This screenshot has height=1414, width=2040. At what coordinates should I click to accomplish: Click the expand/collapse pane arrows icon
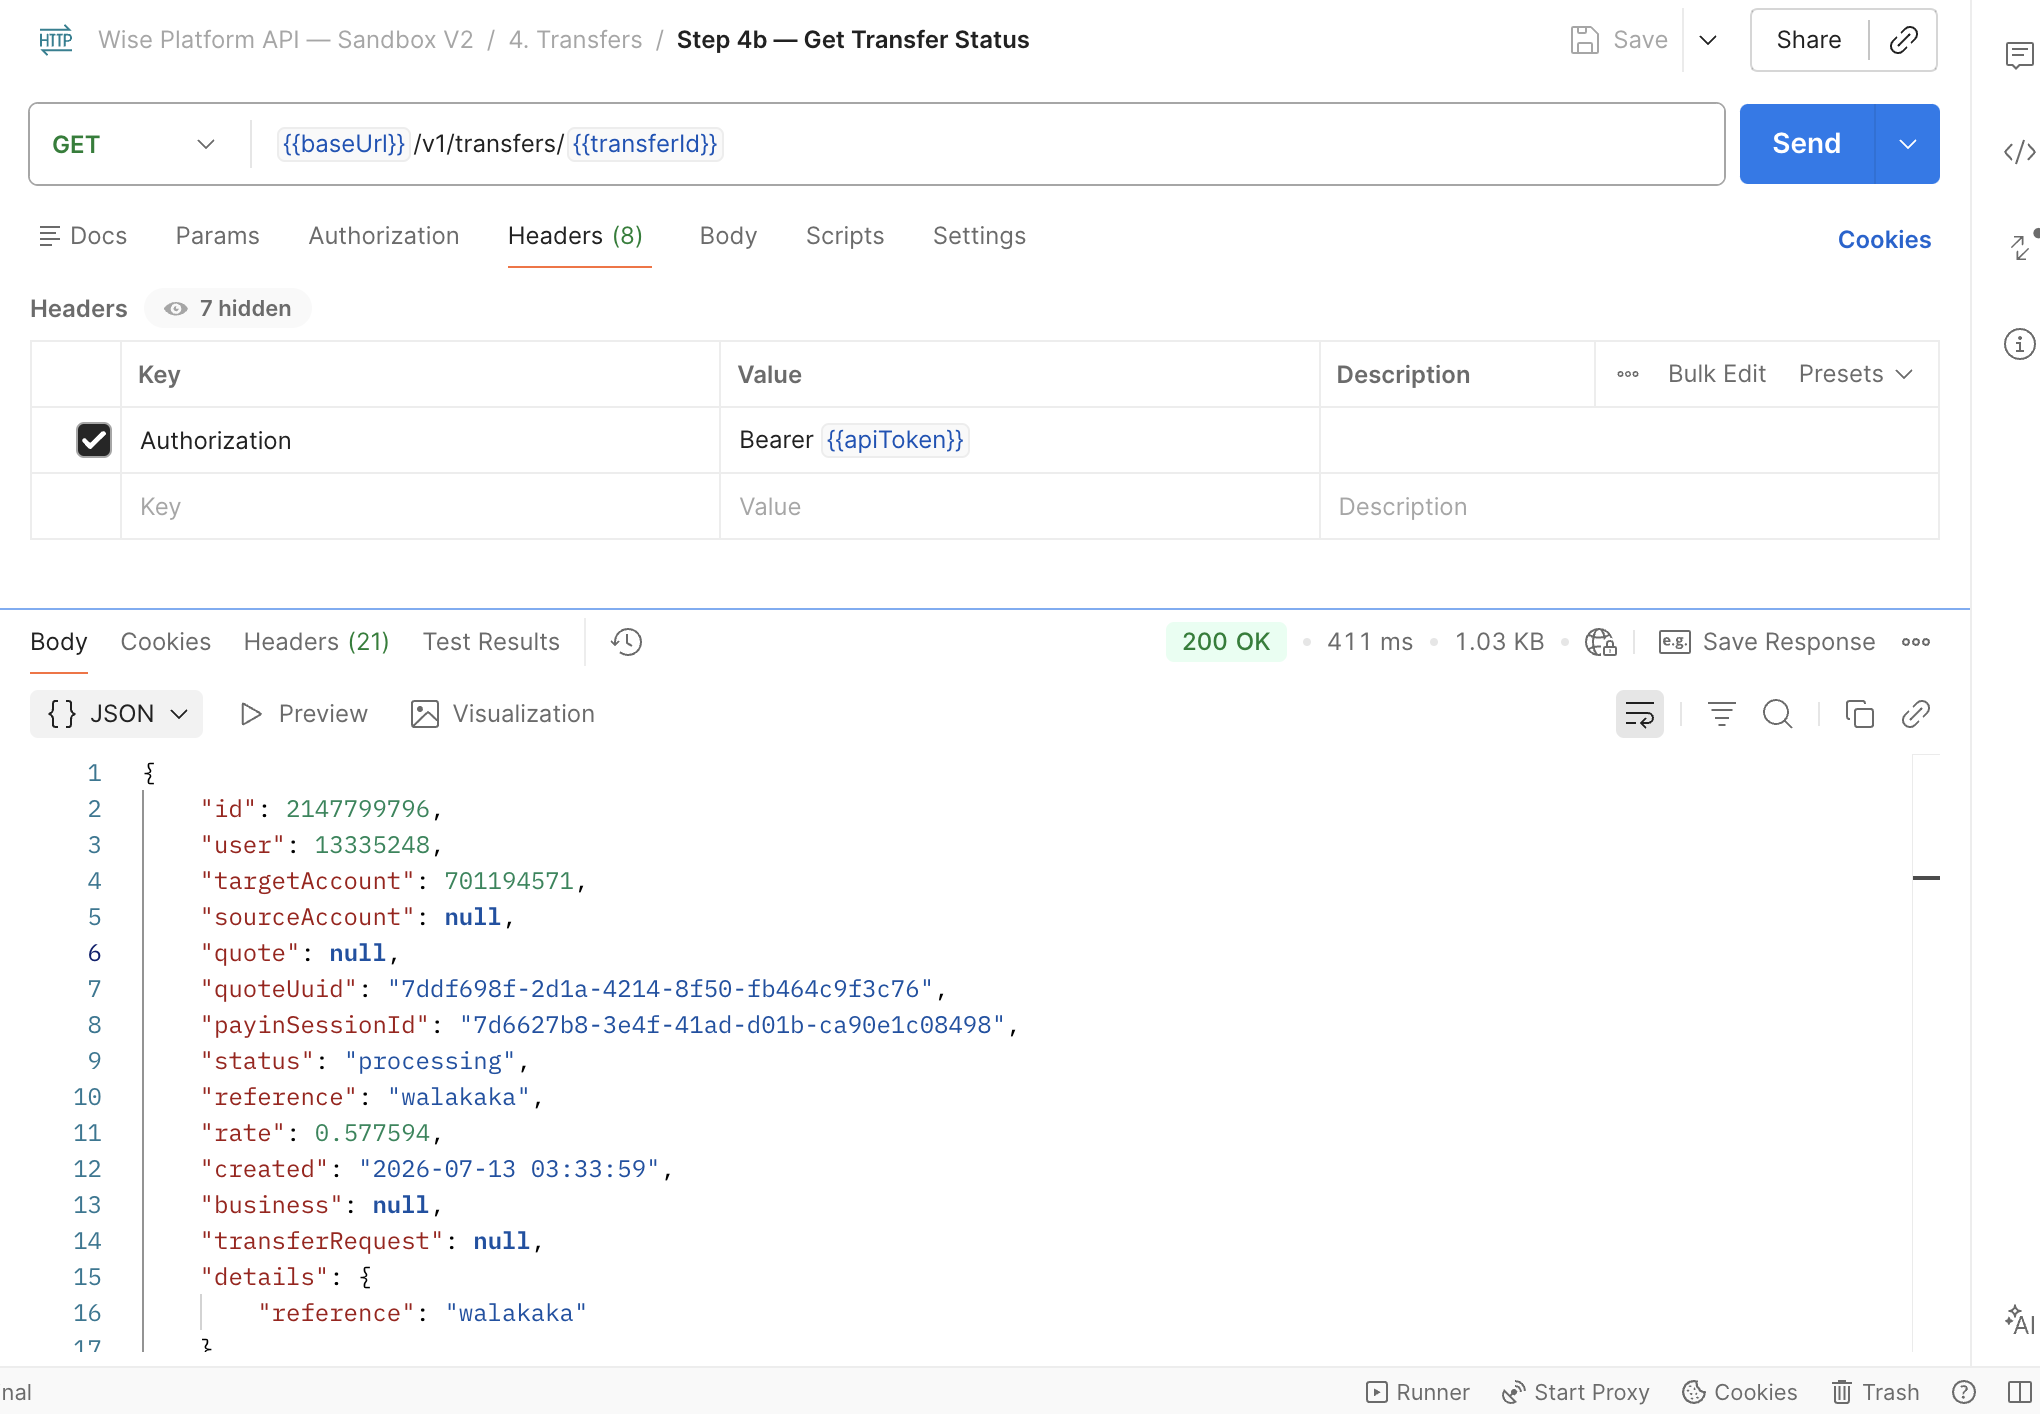point(2021,246)
